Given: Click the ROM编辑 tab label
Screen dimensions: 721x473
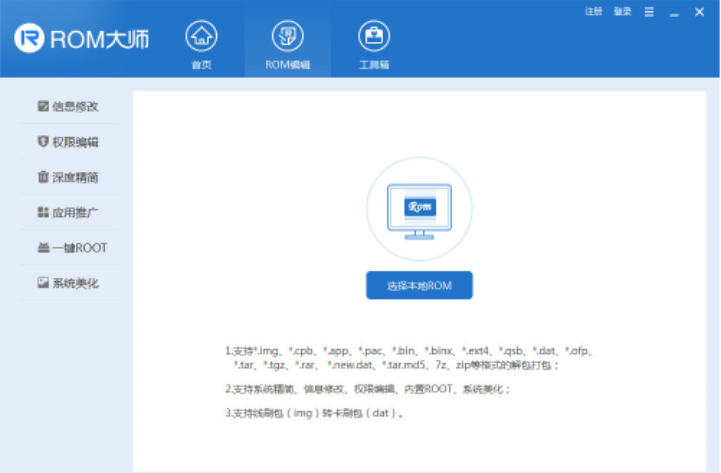Looking at the screenshot, I should (x=288, y=65).
